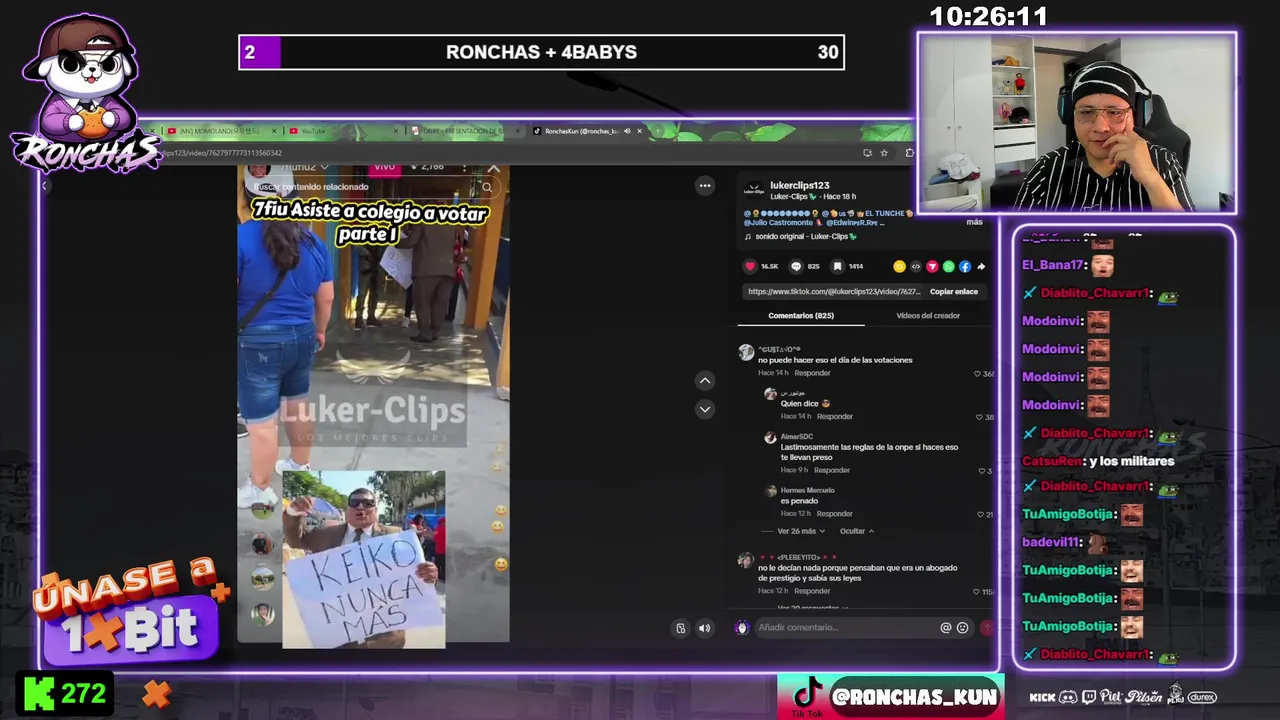The height and width of the screenshot is (720, 1280).
Task: Bookmark page with browser star icon
Action: [884, 153]
